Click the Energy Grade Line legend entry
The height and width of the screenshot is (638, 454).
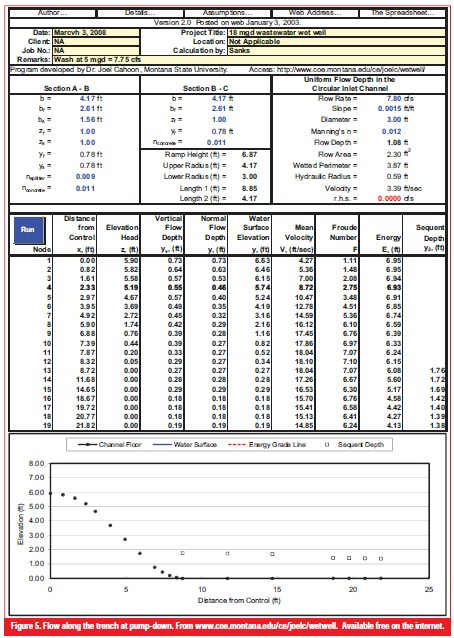tap(271, 445)
